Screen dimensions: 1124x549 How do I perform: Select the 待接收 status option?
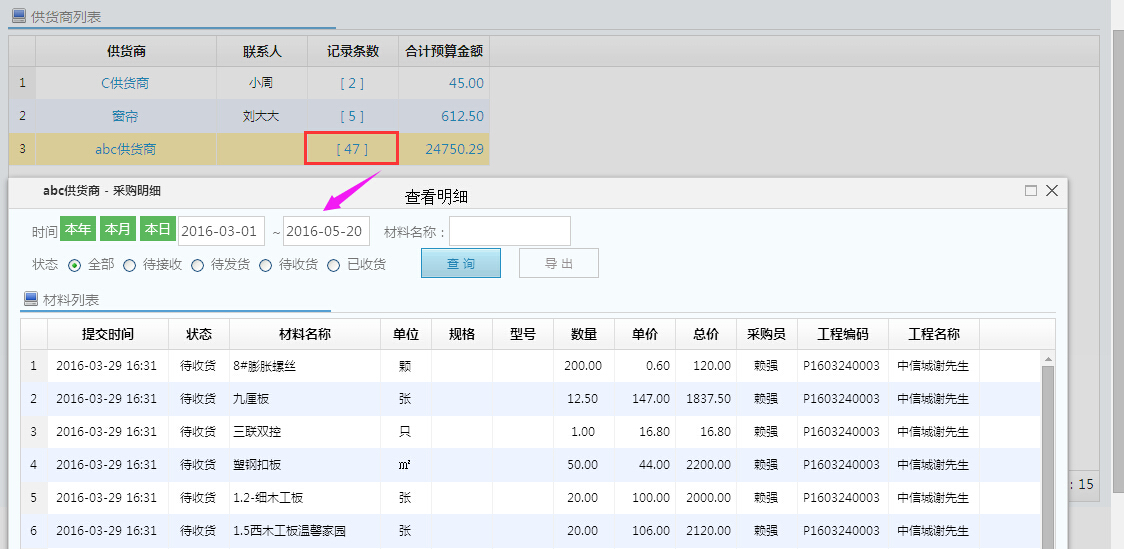[130, 265]
